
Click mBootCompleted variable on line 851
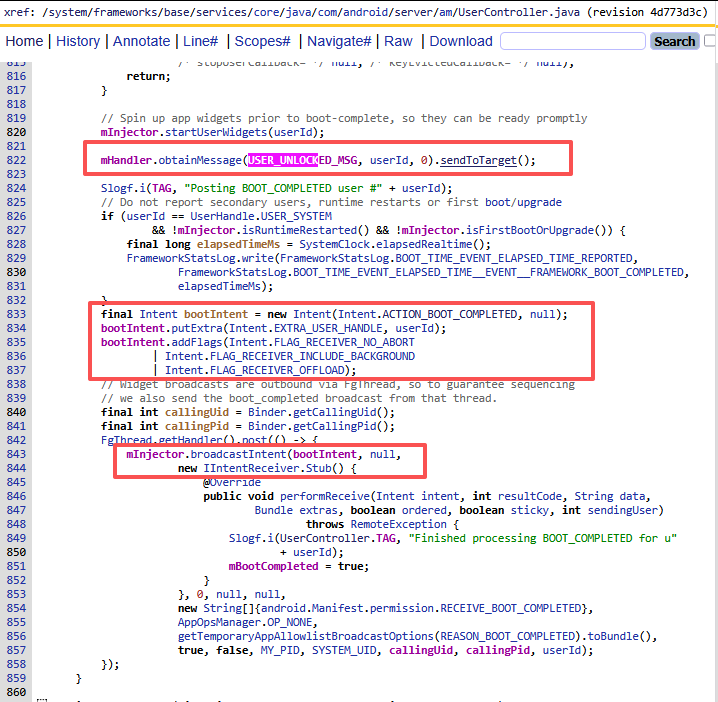(x=273, y=566)
